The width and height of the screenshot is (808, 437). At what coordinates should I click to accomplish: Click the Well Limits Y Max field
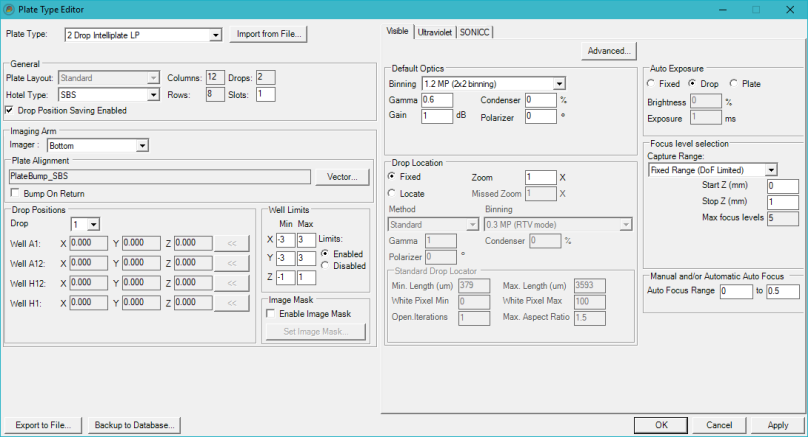click(x=306, y=258)
